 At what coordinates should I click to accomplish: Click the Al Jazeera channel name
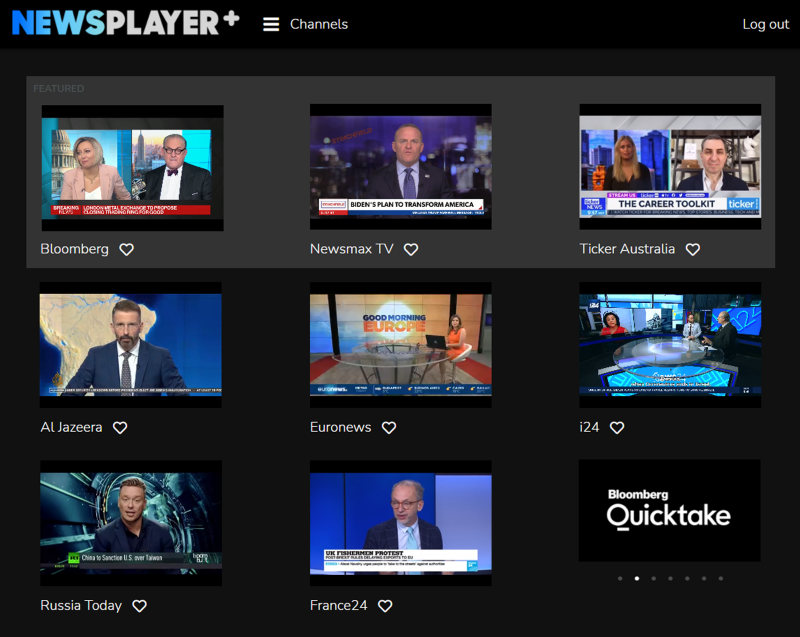71,427
